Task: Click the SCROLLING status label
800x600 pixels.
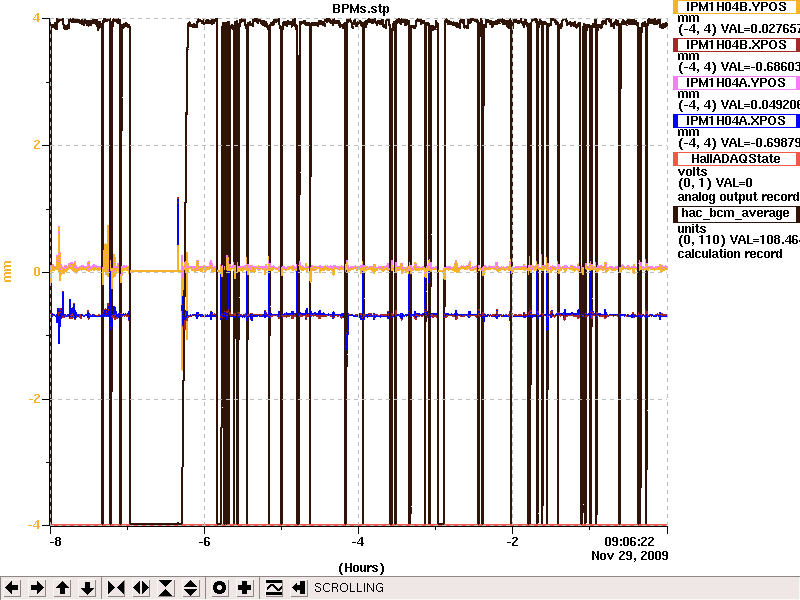Action: 348,588
